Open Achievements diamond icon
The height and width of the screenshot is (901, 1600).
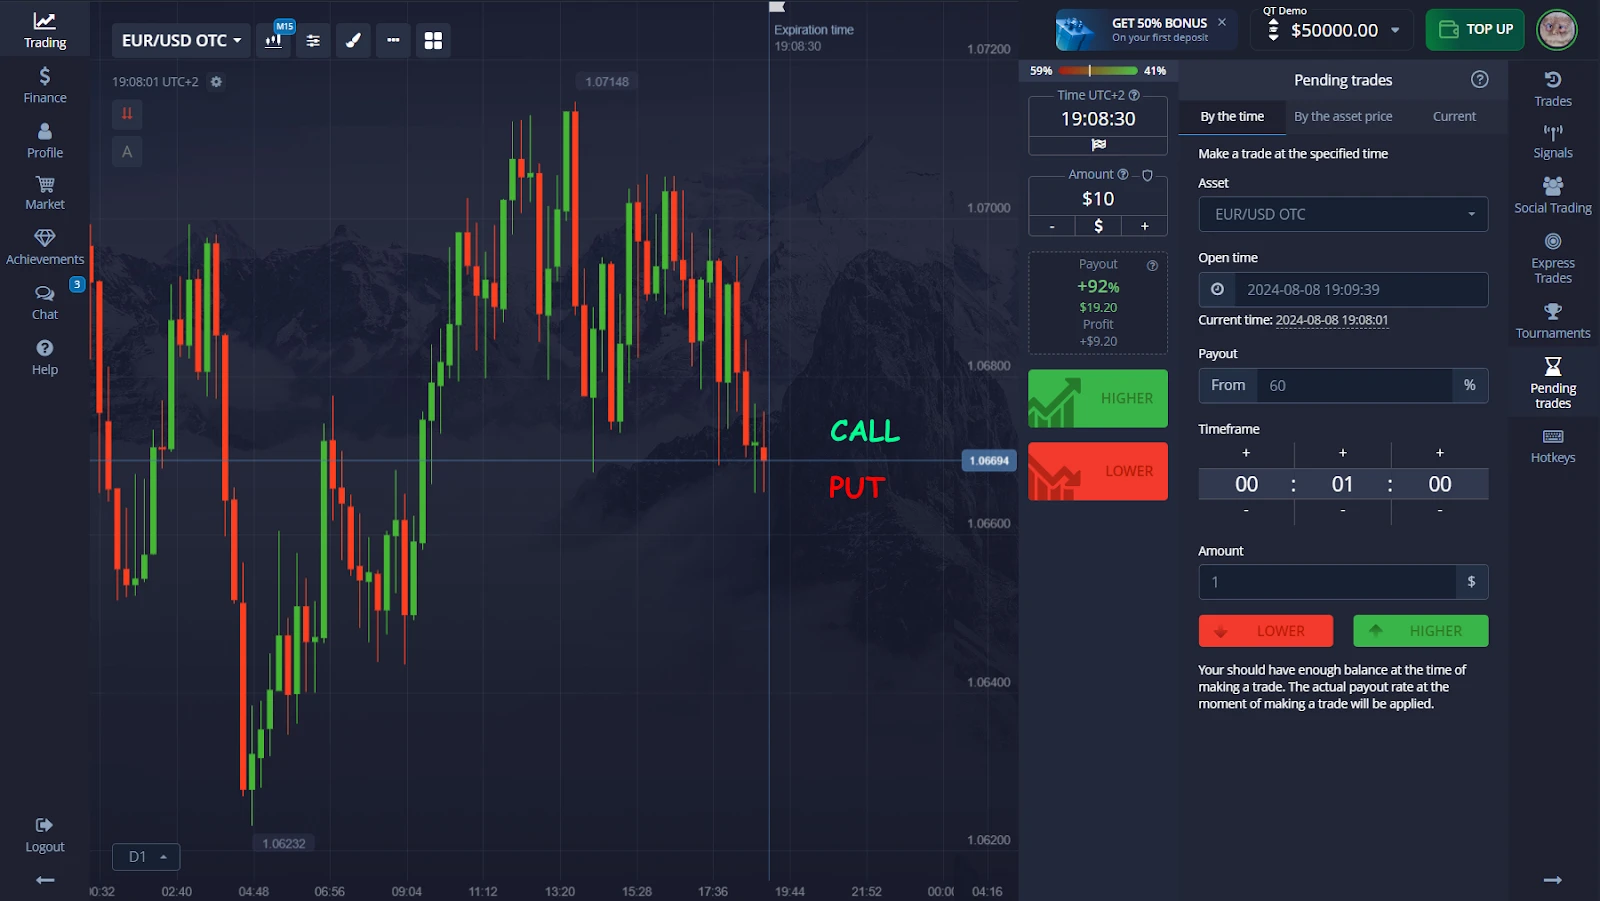[x=45, y=247]
